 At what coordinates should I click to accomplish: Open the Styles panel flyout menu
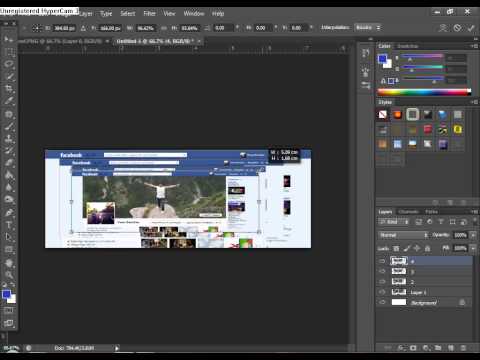coord(474,102)
